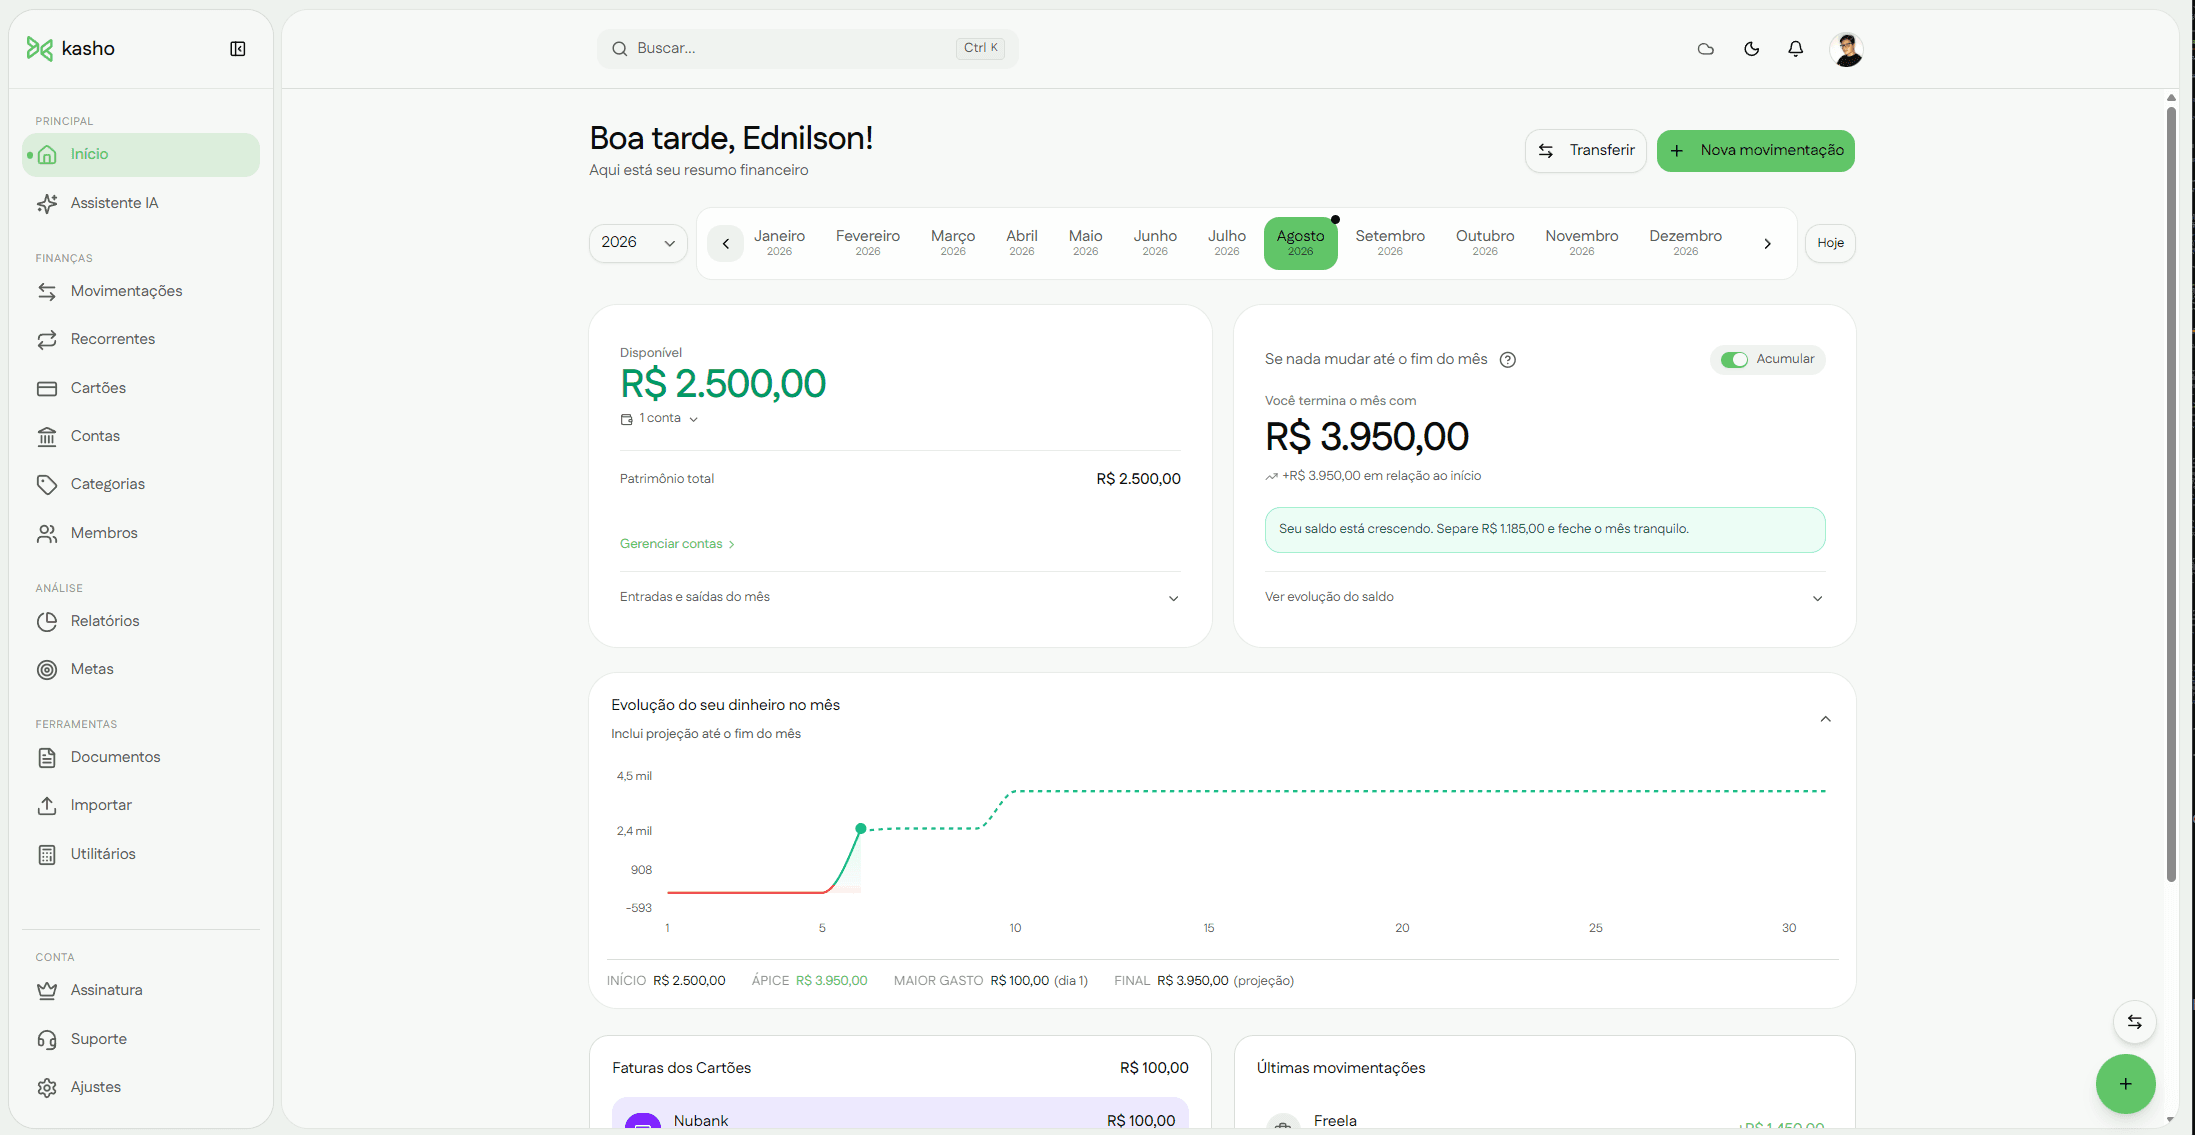
Task: Click the Utilitários calculator icon
Action: click(47, 854)
